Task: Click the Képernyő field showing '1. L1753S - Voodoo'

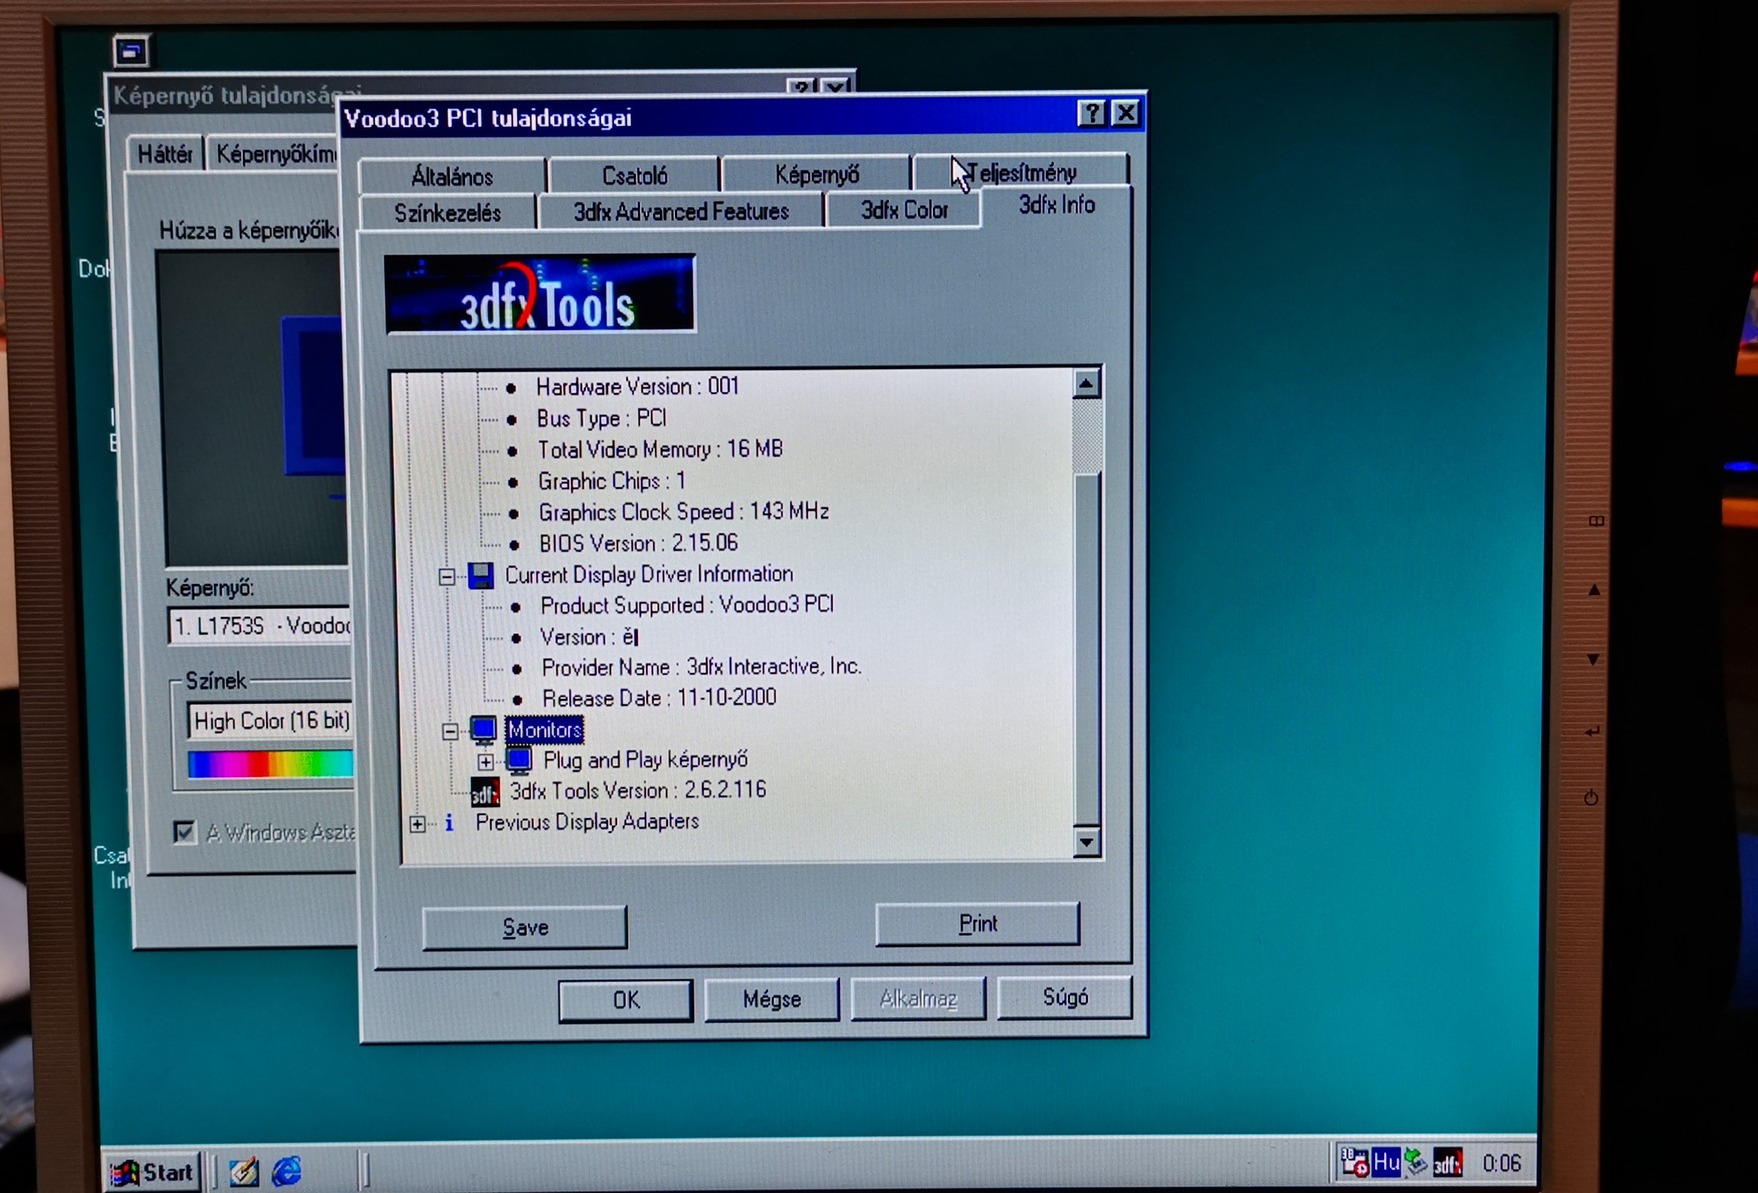Action: coord(260,626)
